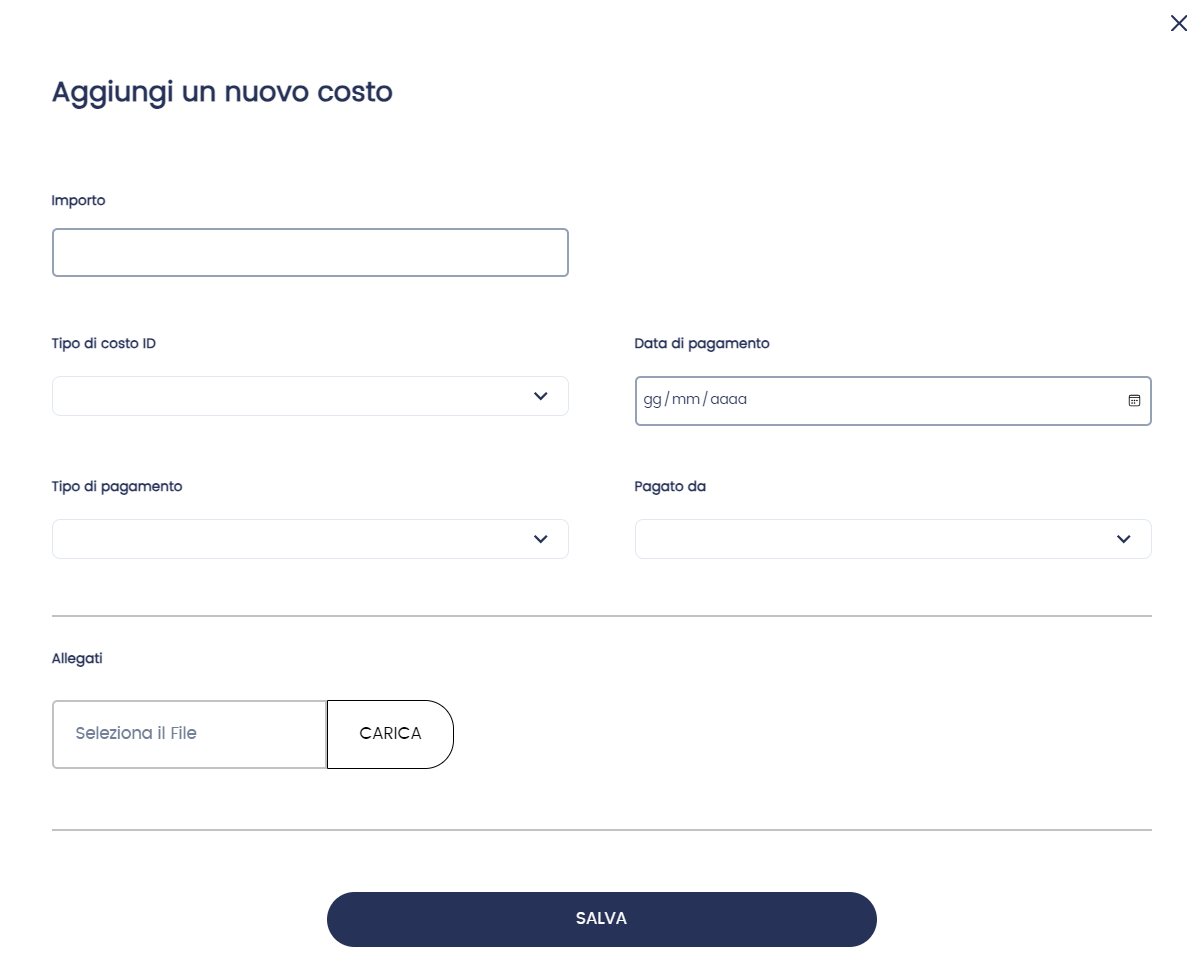Expand the Tipo di costo ID select box
Screen dimensions: 1194x960
point(290,396)
